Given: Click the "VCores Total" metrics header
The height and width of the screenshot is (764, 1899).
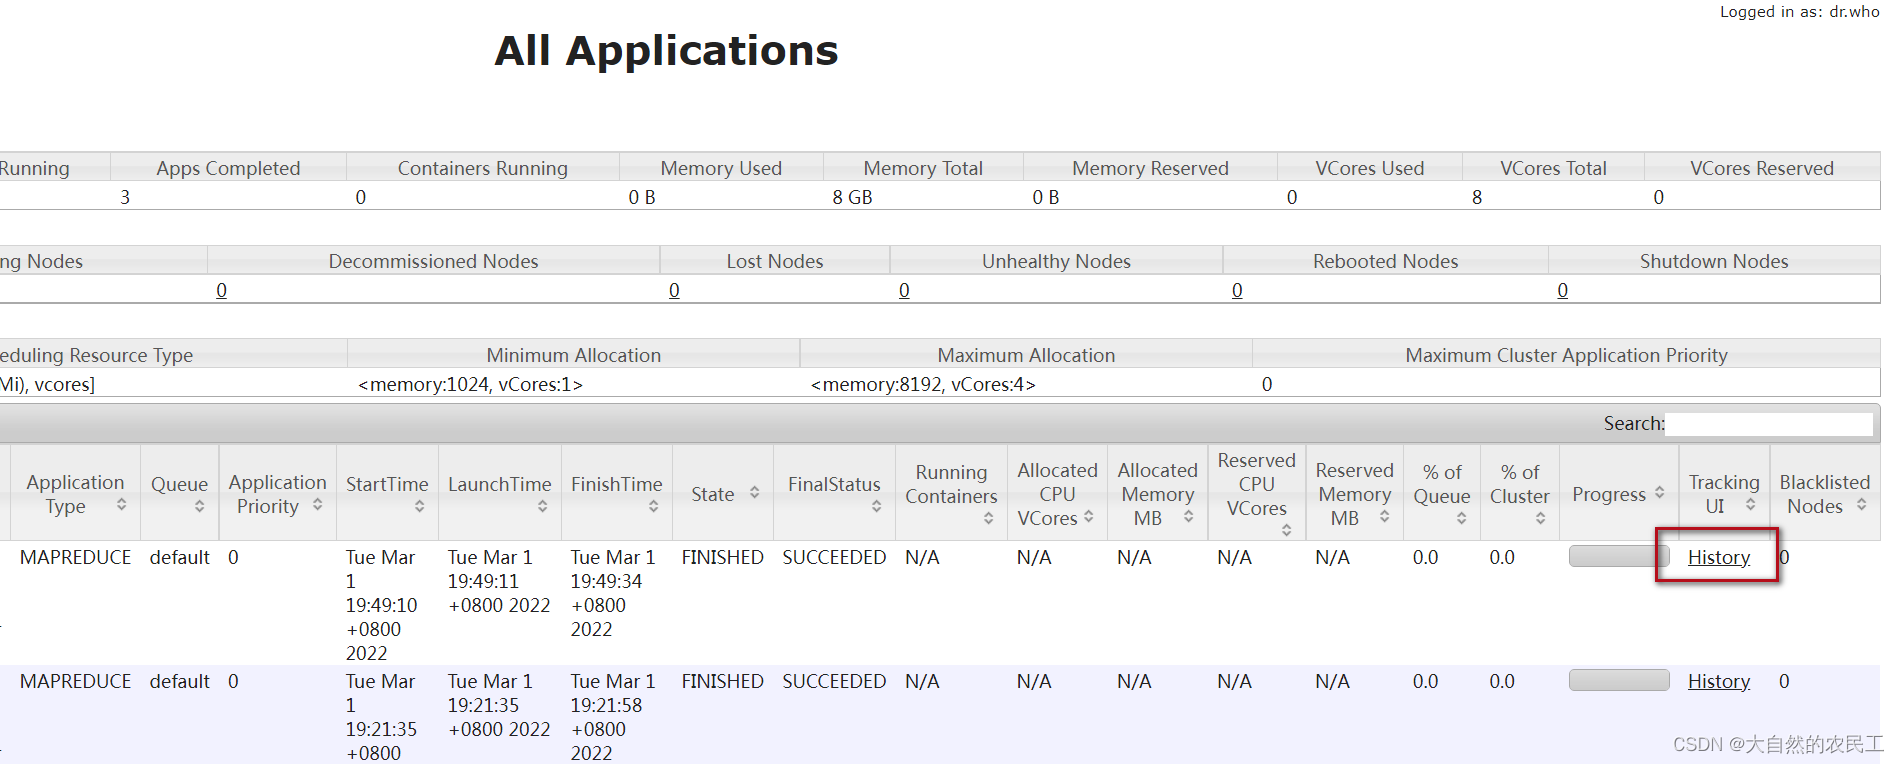Looking at the screenshot, I should (x=1554, y=168).
